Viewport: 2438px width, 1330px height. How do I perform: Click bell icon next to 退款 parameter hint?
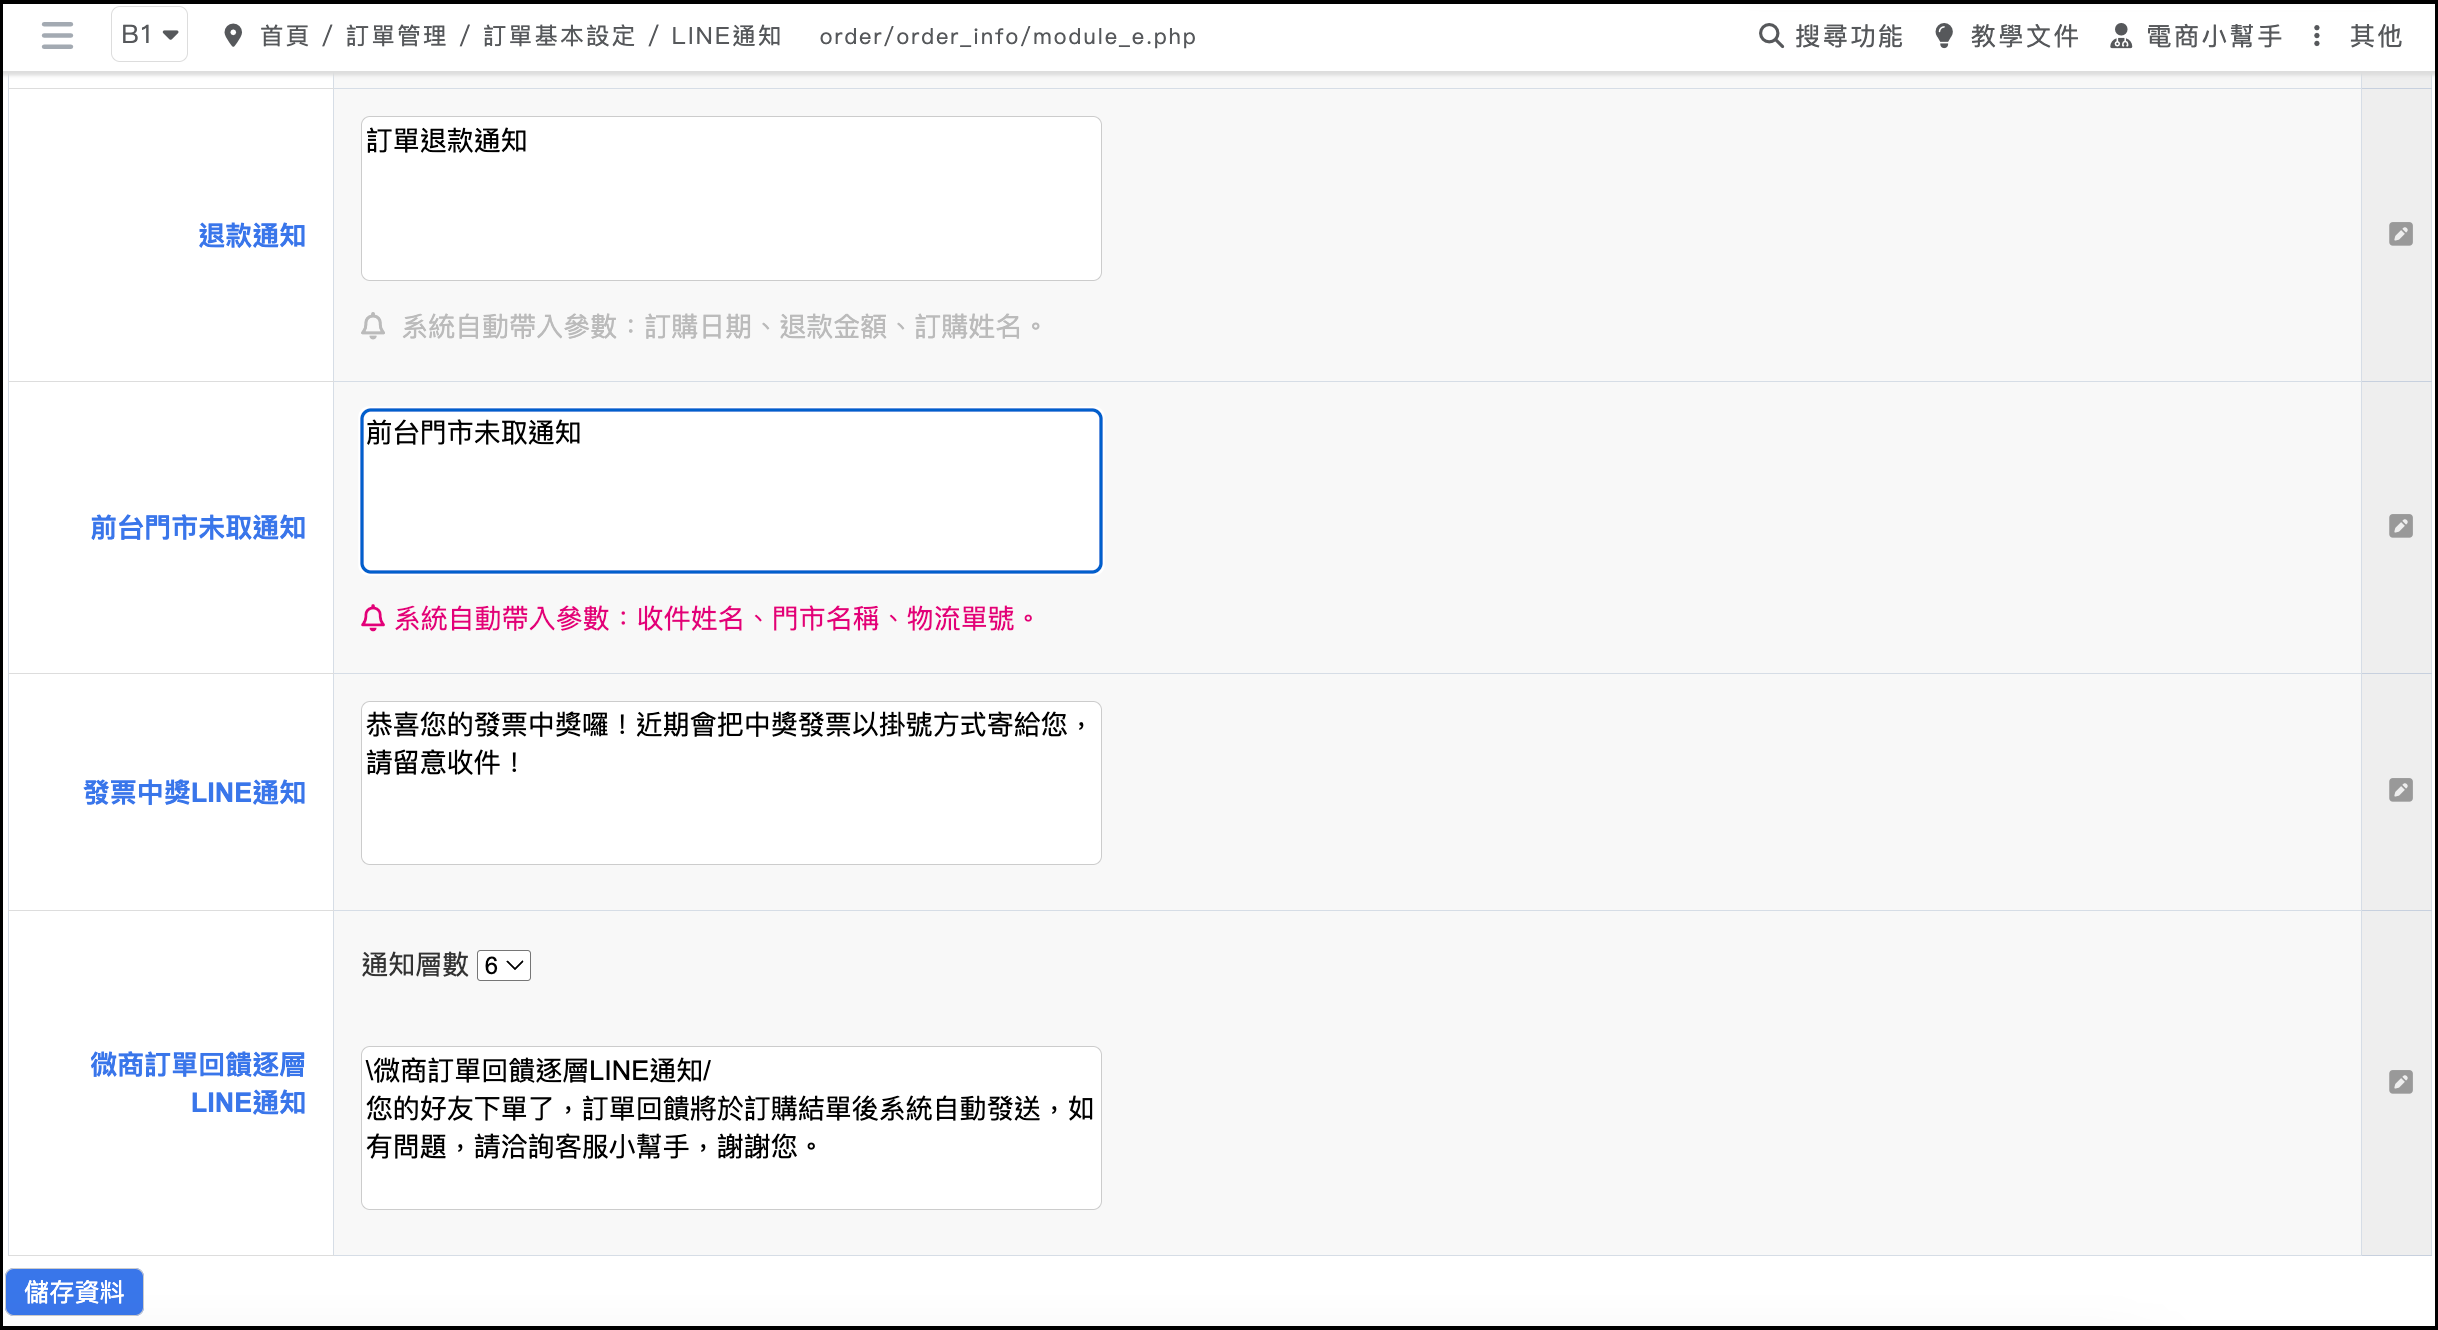pos(373,326)
